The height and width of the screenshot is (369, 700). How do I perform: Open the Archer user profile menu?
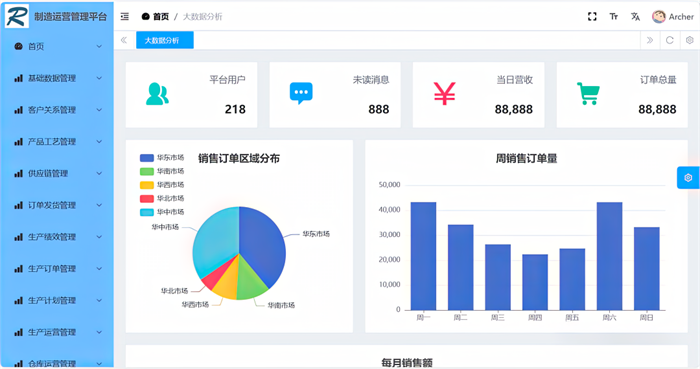click(672, 17)
